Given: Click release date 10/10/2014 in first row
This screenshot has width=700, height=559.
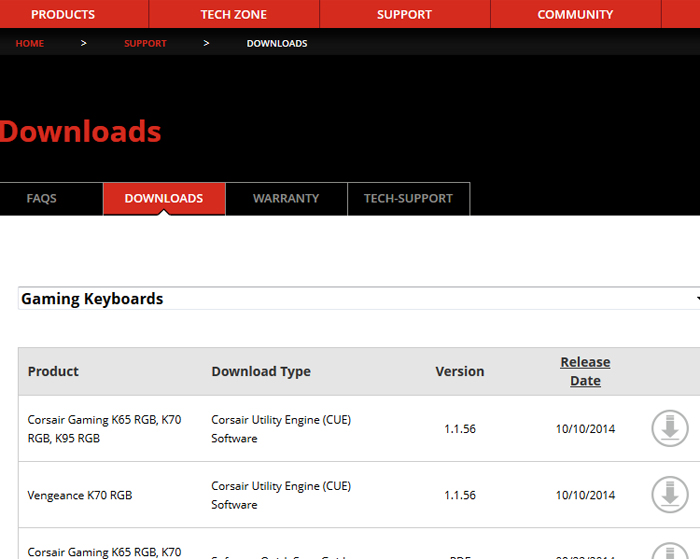Looking at the screenshot, I should tap(585, 429).
